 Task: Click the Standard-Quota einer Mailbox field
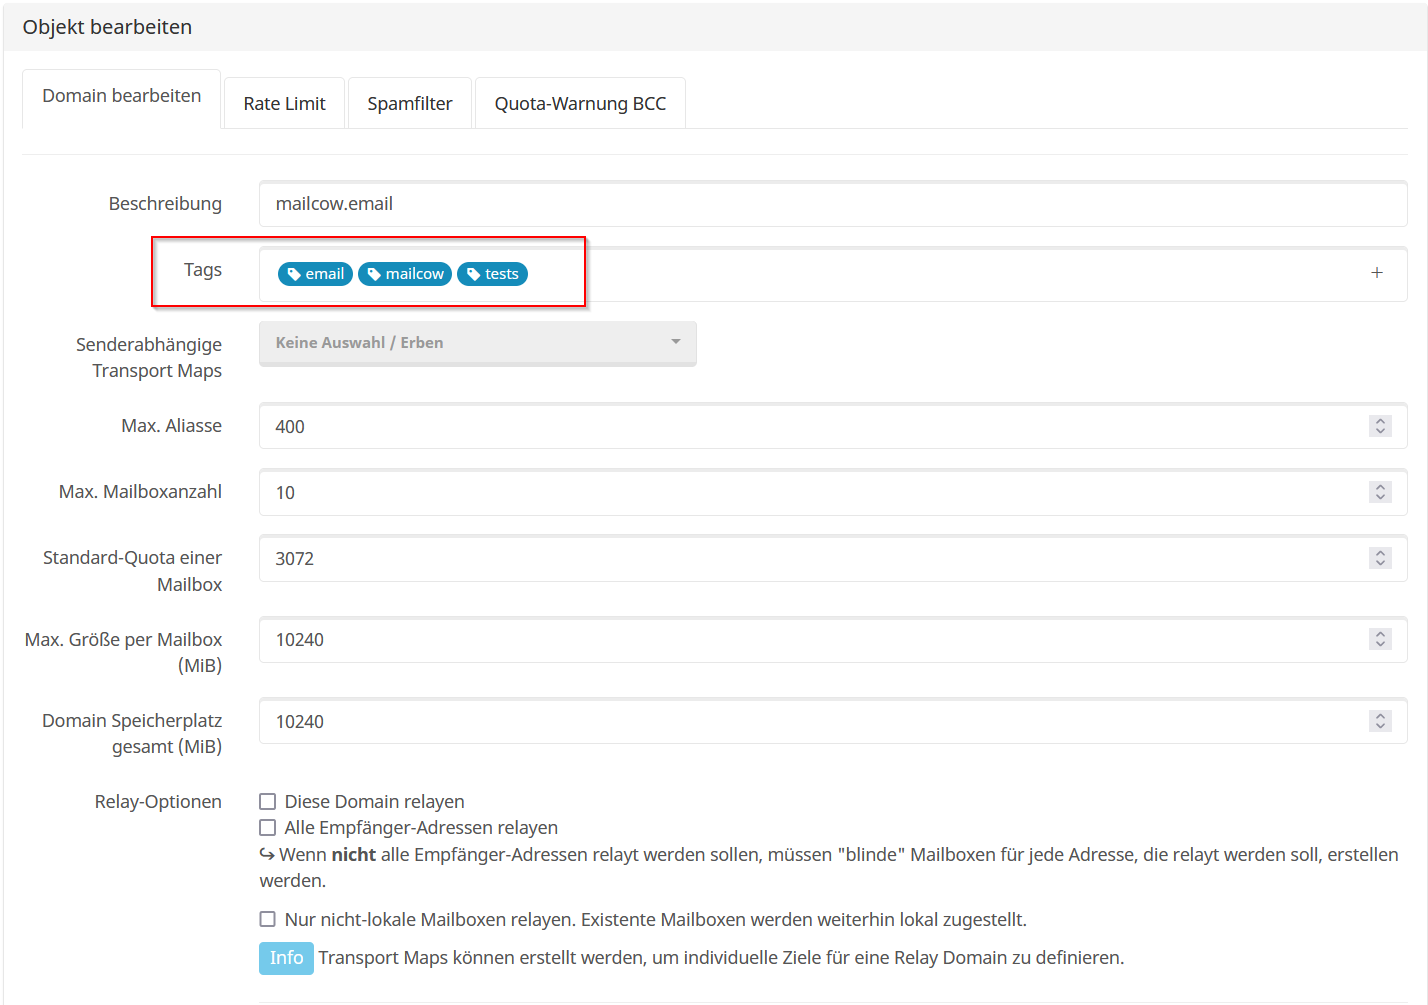pos(833,559)
